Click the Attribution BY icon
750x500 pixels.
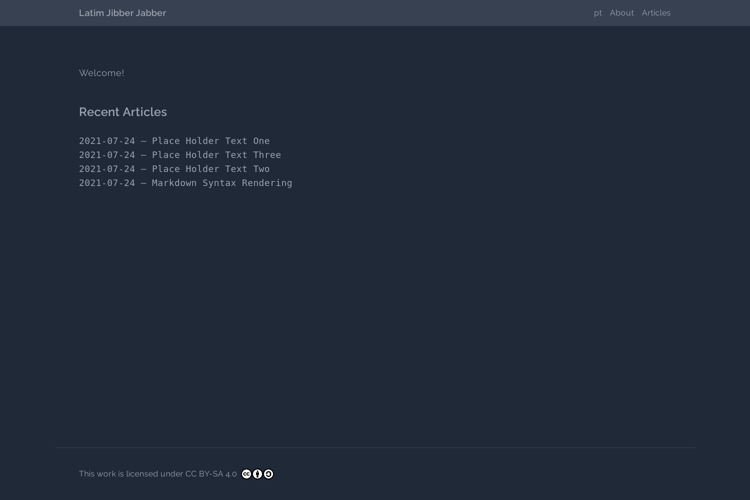pyautogui.click(x=257, y=474)
